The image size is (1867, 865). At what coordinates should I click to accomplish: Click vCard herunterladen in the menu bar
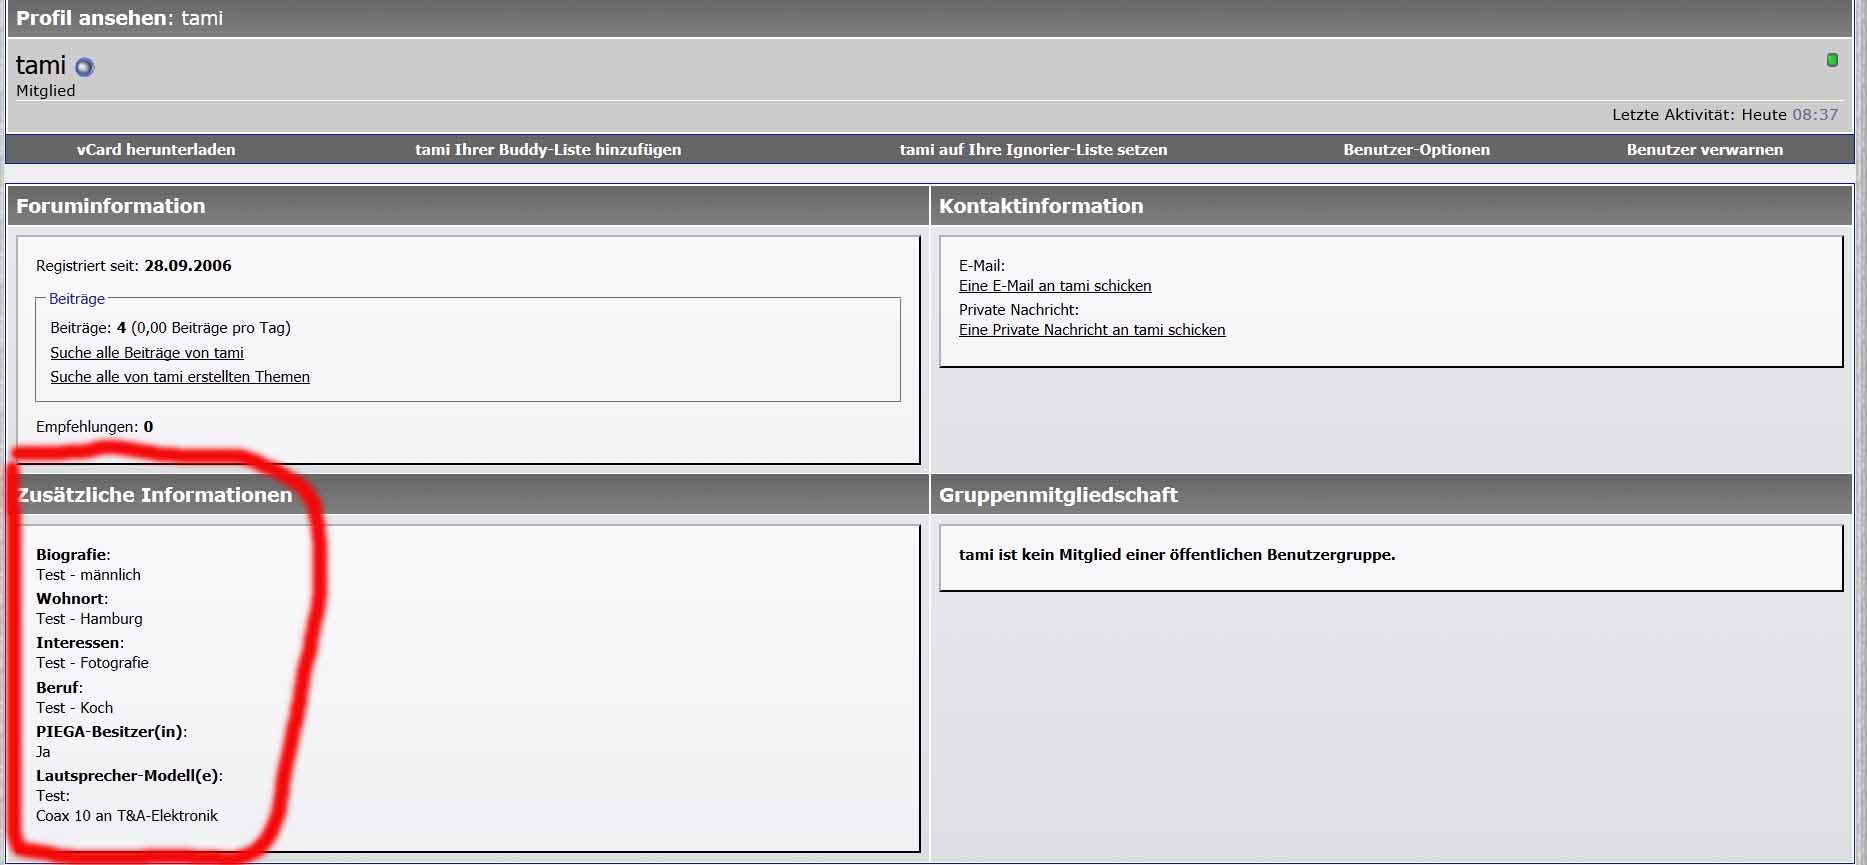(x=156, y=150)
